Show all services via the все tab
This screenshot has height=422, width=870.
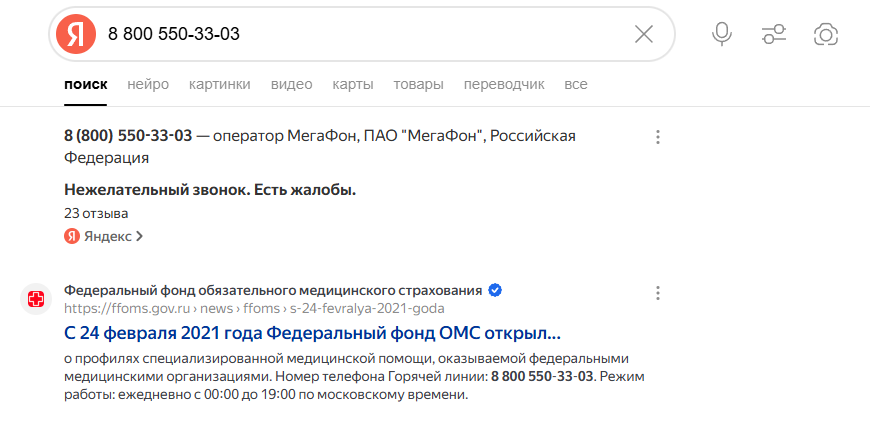pyautogui.click(x=576, y=85)
